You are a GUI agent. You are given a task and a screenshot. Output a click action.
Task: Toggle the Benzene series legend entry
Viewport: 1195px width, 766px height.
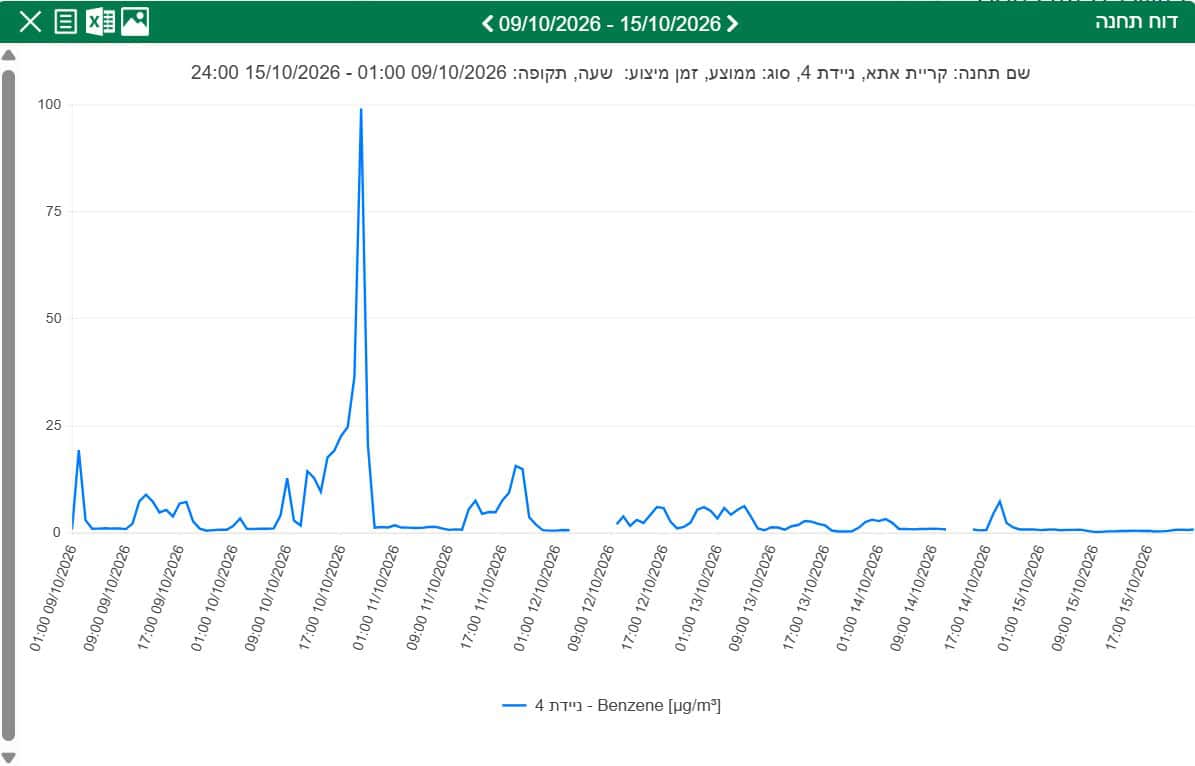click(x=611, y=706)
